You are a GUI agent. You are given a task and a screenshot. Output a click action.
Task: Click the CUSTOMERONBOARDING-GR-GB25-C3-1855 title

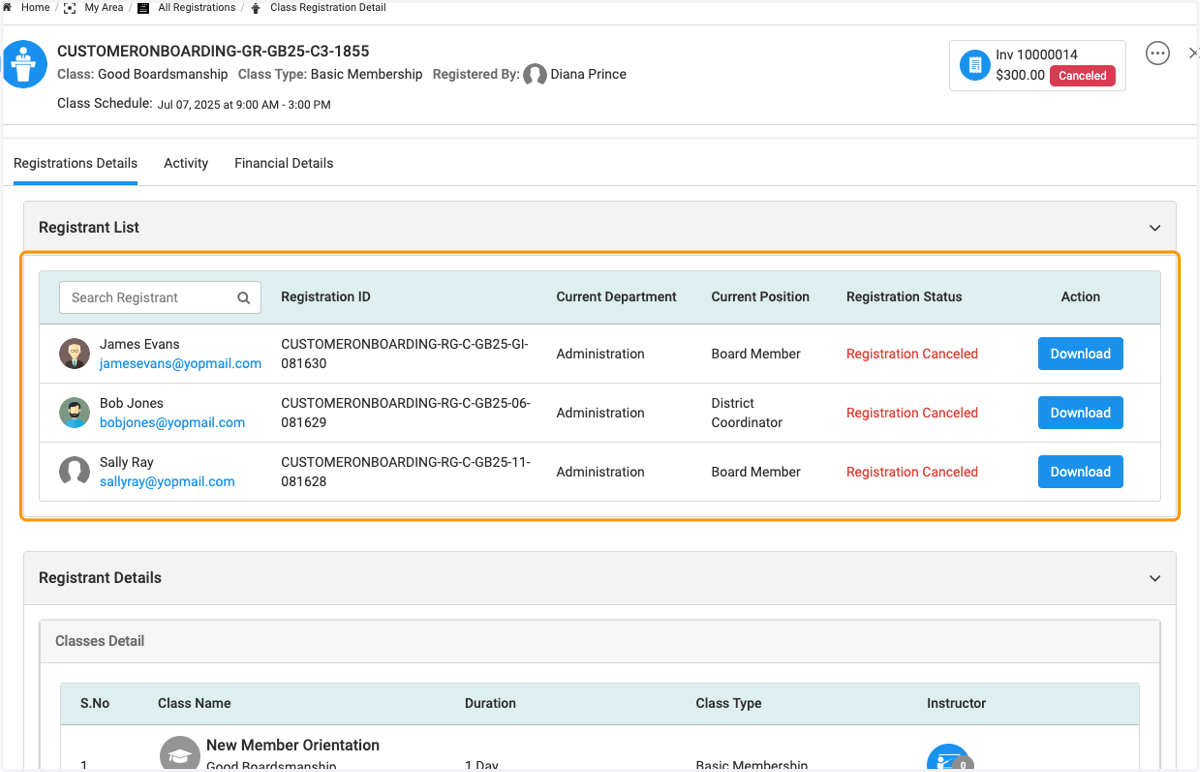[x=213, y=51]
